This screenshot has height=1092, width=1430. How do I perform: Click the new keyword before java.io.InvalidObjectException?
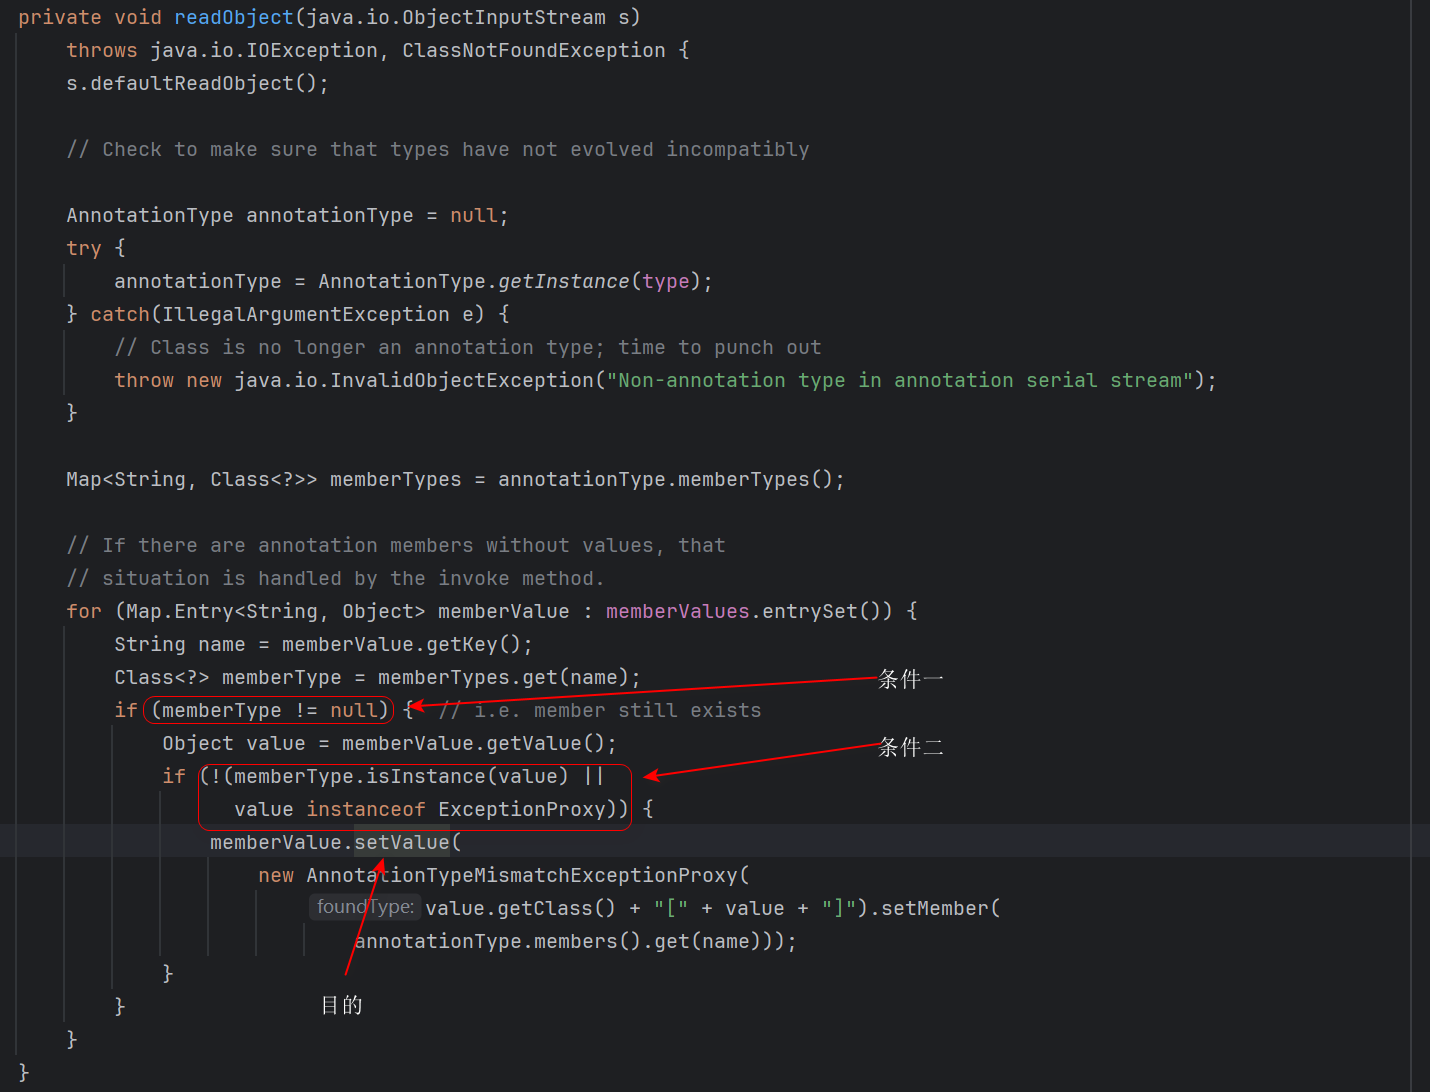pos(204,380)
